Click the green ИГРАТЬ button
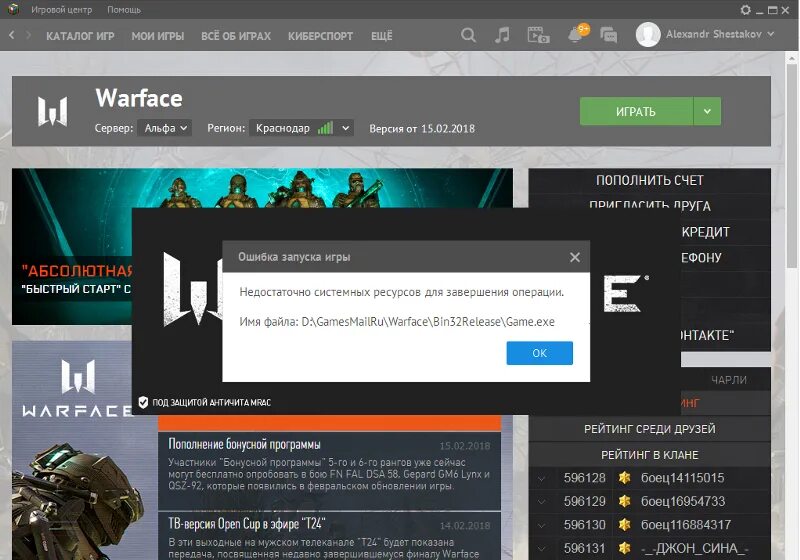Viewport: 800px width, 560px height. pyautogui.click(x=636, y=111)
